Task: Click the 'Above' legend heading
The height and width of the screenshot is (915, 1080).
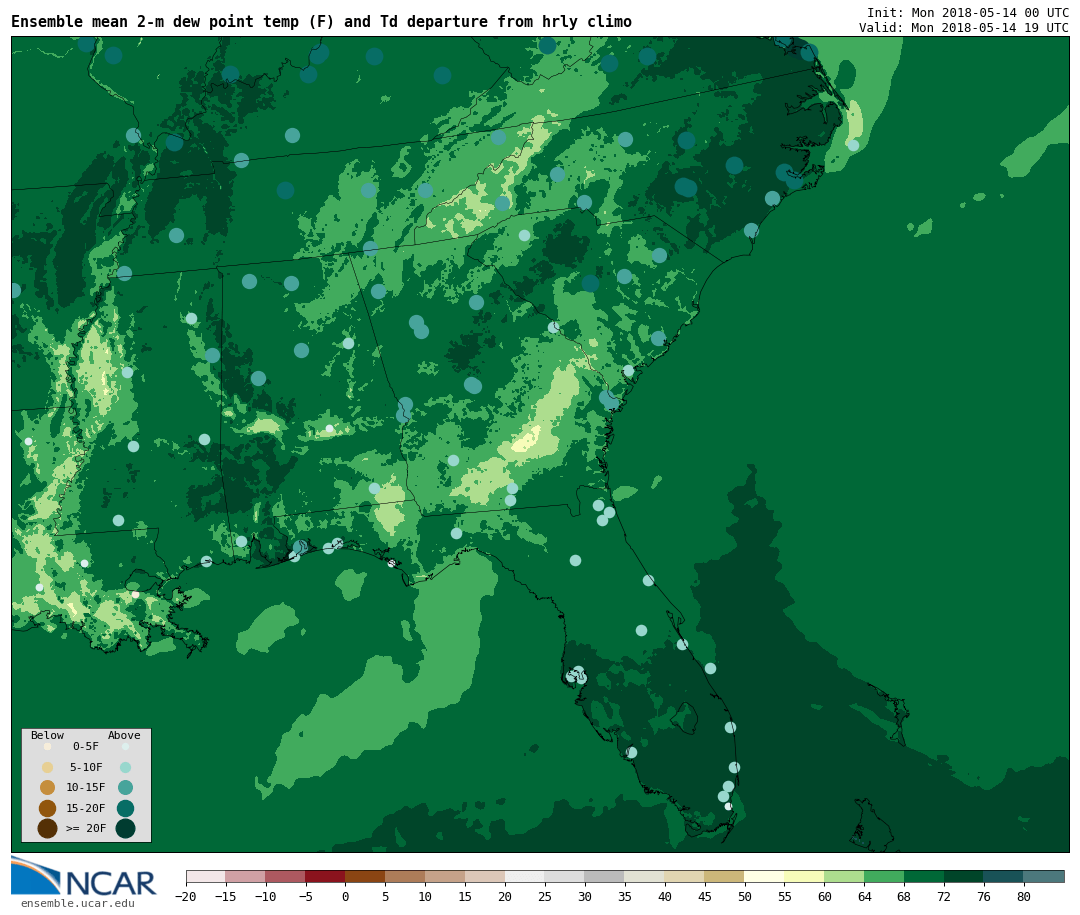Action: tap(124, 735)
